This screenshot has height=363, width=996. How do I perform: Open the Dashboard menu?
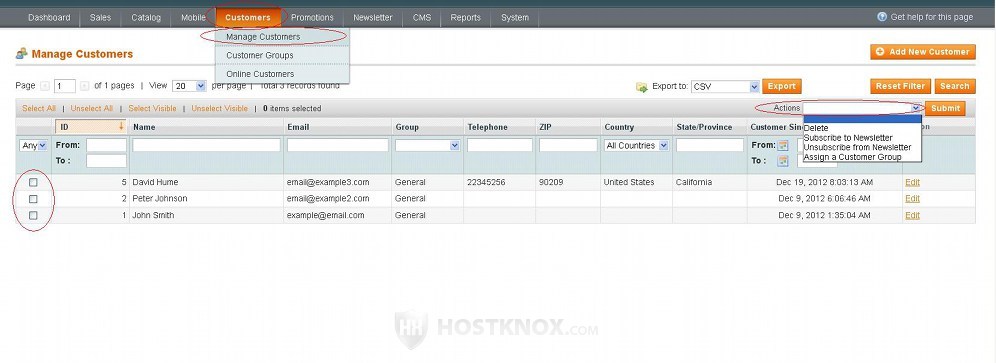(x=49, y=18)
